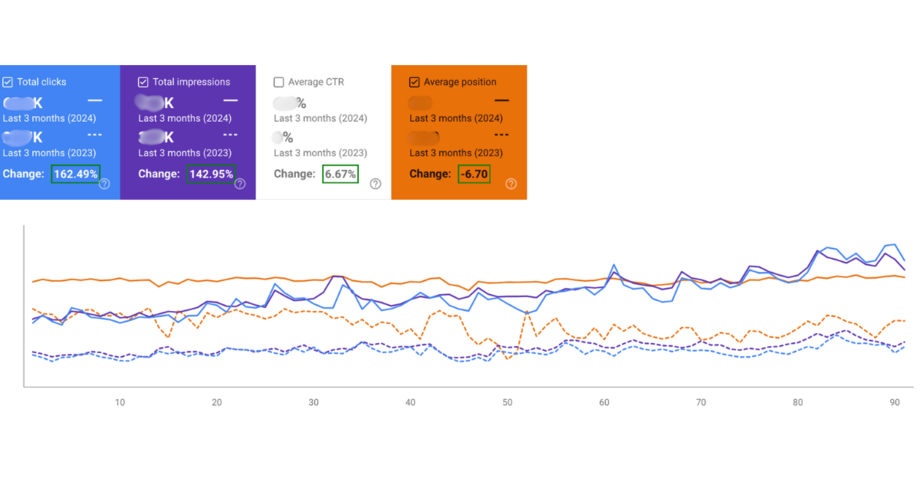Click dashed line legend in Average position card
The image size is (920, 481).
[501, 134]
